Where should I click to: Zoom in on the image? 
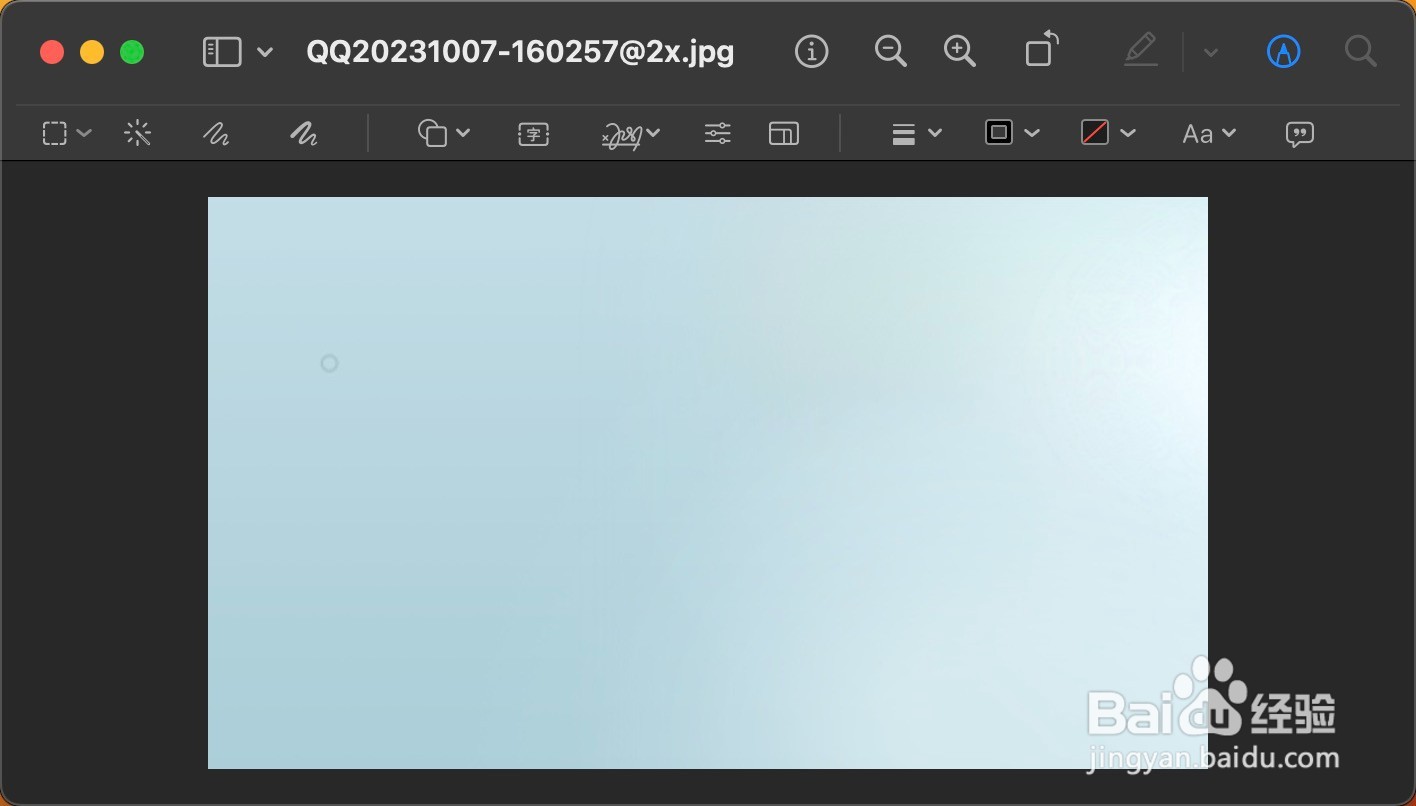[960, 51]
